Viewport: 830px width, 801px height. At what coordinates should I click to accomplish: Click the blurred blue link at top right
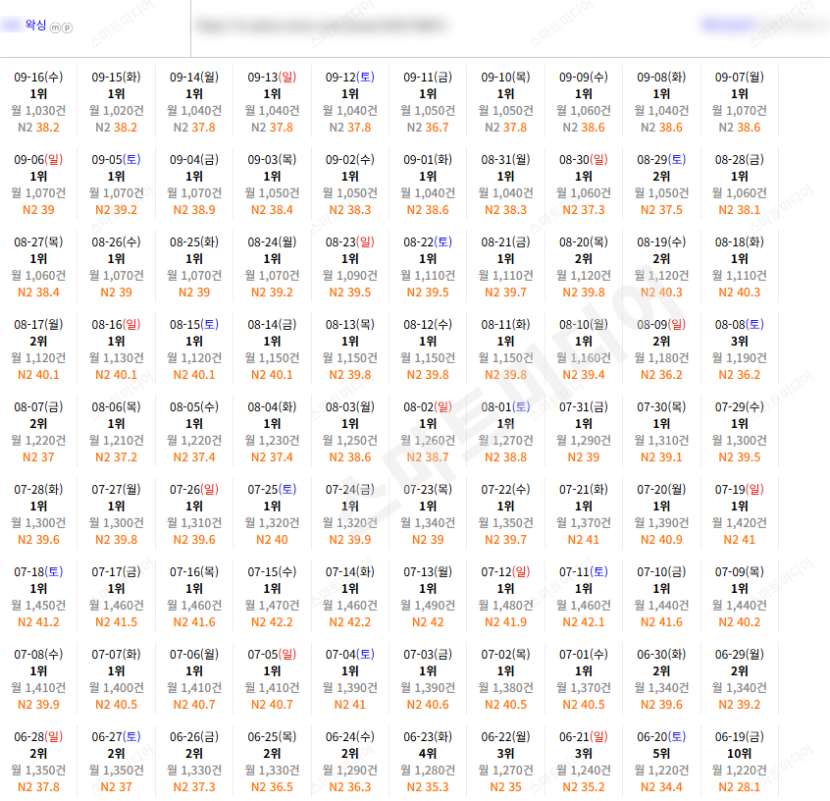point(729,24)
